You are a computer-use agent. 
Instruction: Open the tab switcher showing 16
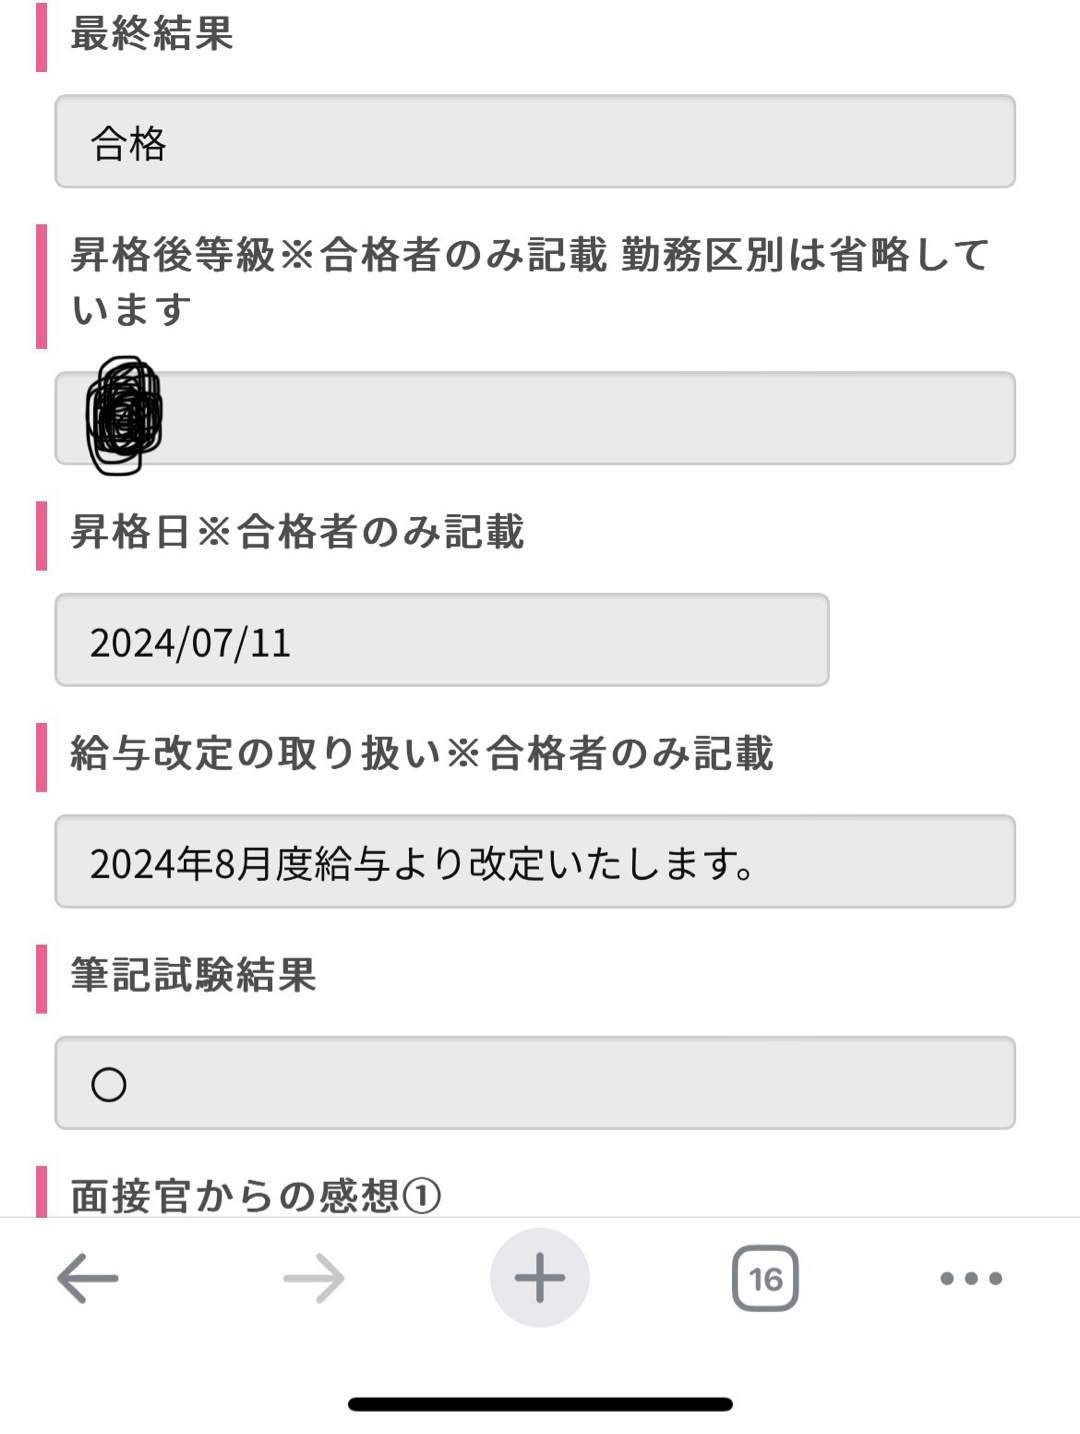765,1278
